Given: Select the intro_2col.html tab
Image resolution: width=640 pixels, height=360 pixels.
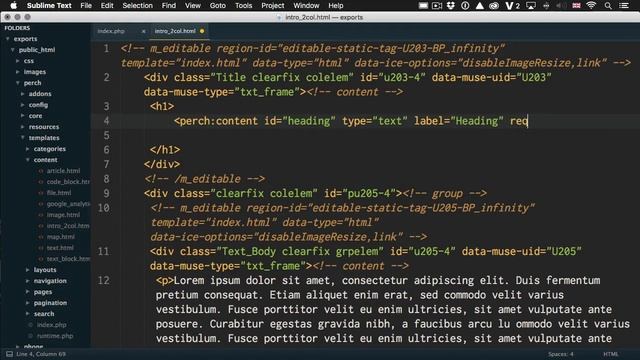Looking at the screenshot, I should [x=175, y=31].
